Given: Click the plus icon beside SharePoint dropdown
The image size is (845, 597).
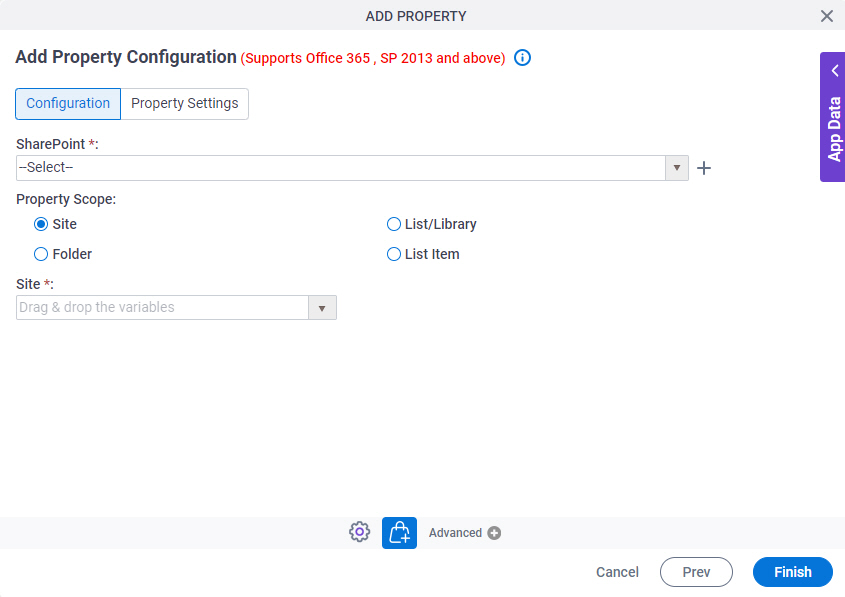Looking at the screenshot, I should tap(704, 168).
